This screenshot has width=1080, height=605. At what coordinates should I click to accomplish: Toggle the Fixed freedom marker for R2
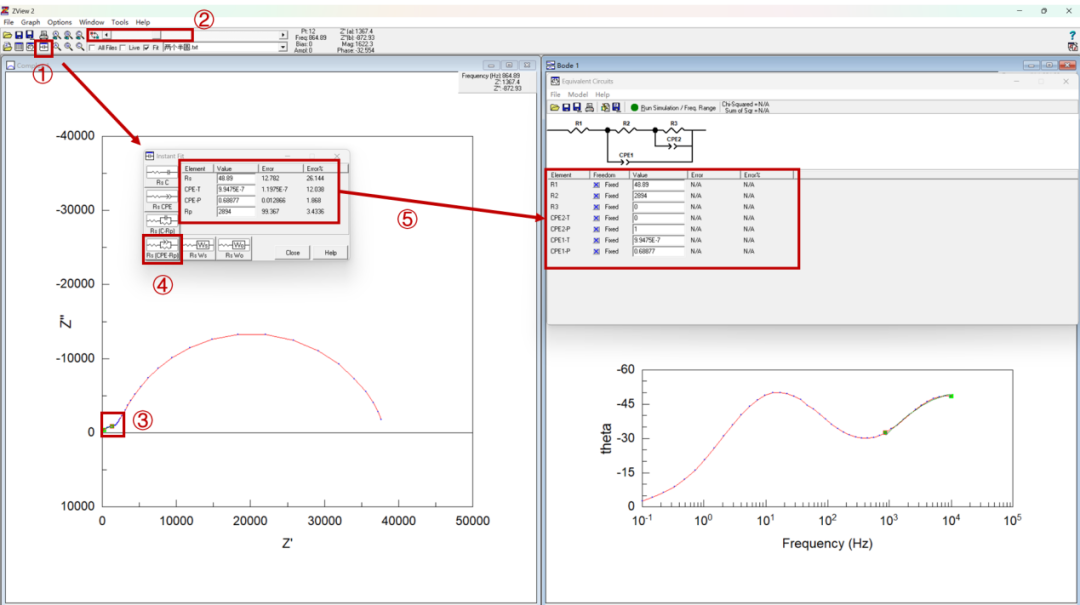(x=596, y=196)
